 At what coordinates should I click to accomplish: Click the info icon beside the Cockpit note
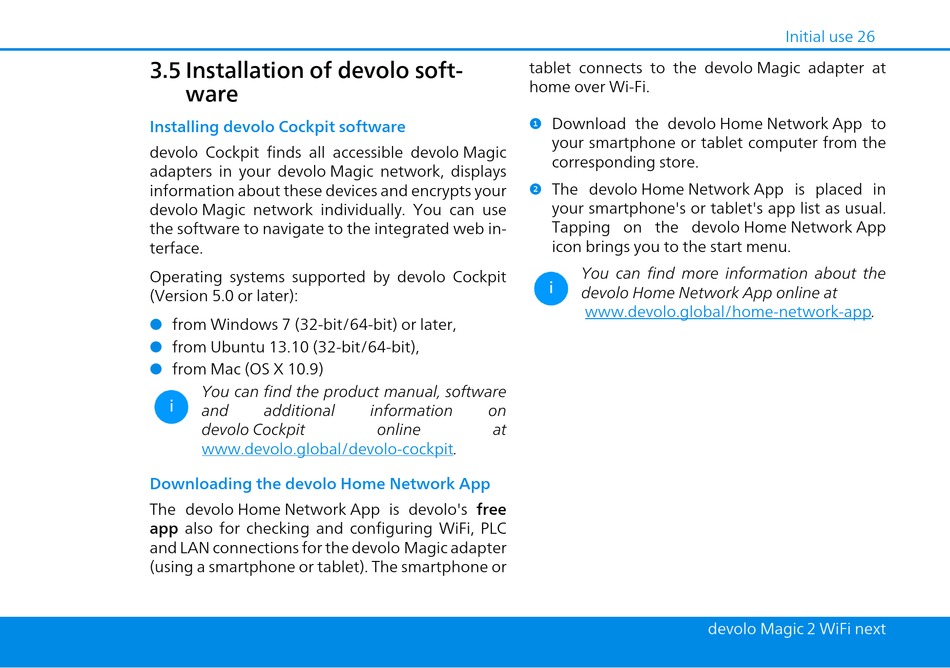171,406
